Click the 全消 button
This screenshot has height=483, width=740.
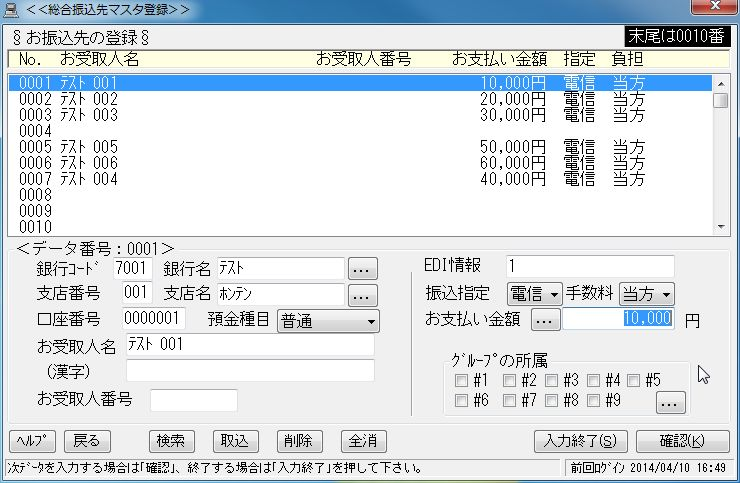click(363, 441)
